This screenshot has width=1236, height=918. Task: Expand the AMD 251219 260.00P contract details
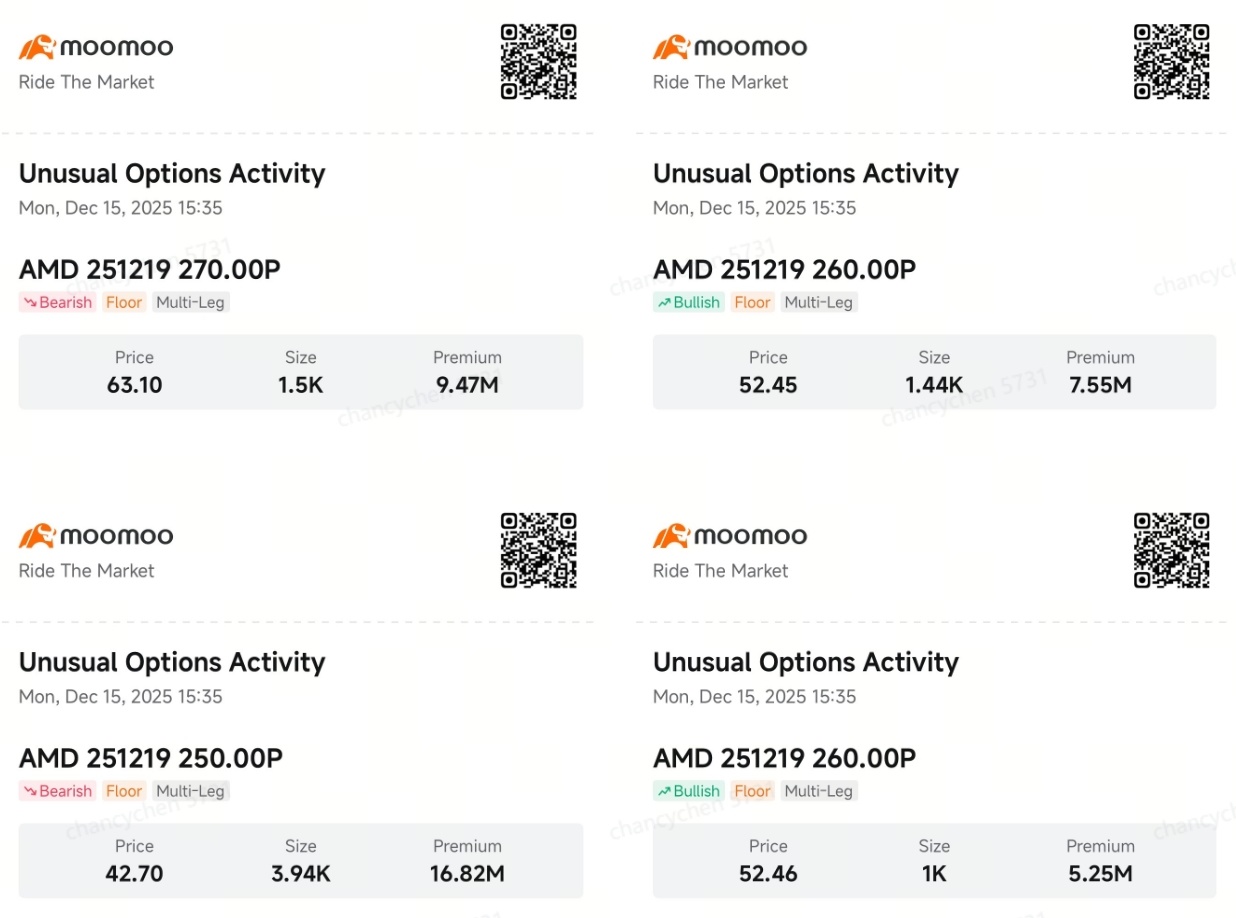pos(785,268)
